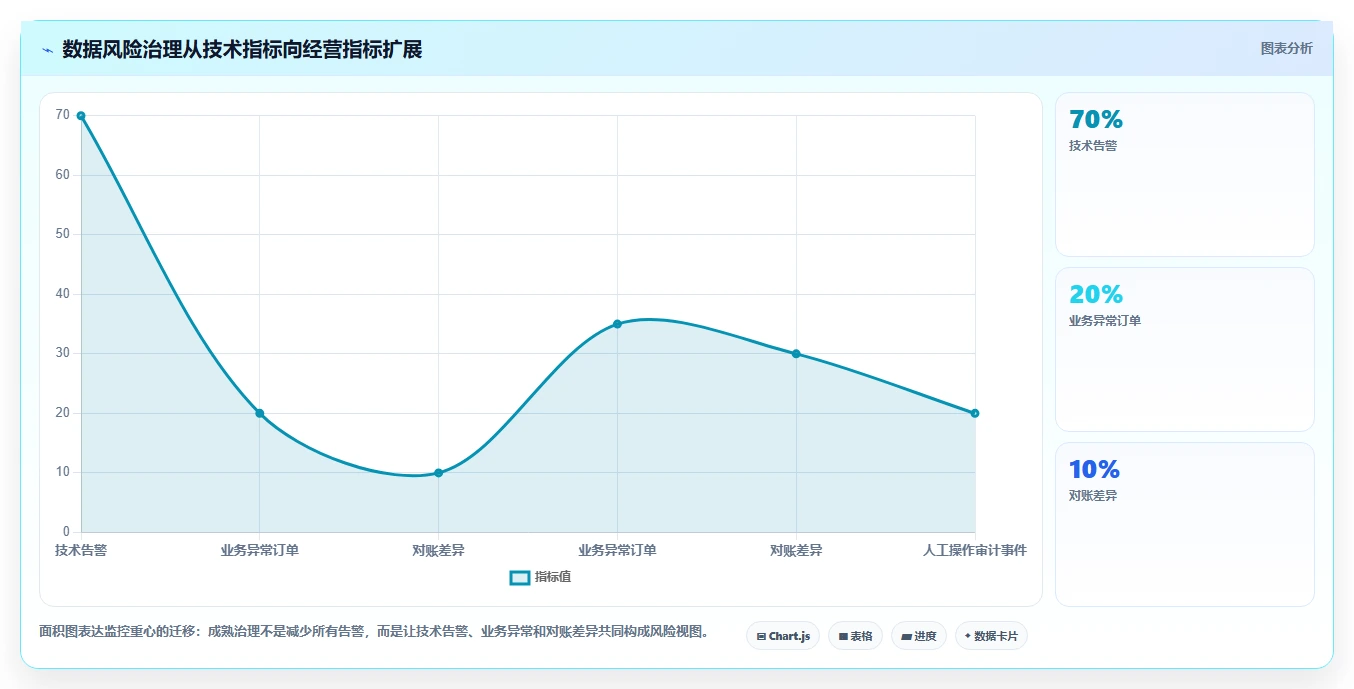Select the Chart.js tag pill

783,636
